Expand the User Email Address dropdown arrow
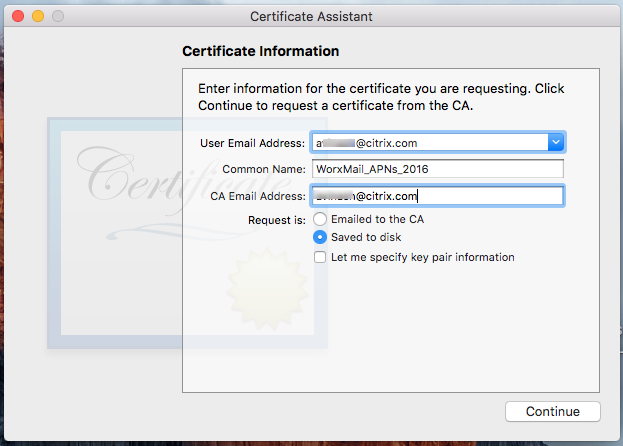The height and width of the screenshot is (446, 623). (x=556, y=143)
